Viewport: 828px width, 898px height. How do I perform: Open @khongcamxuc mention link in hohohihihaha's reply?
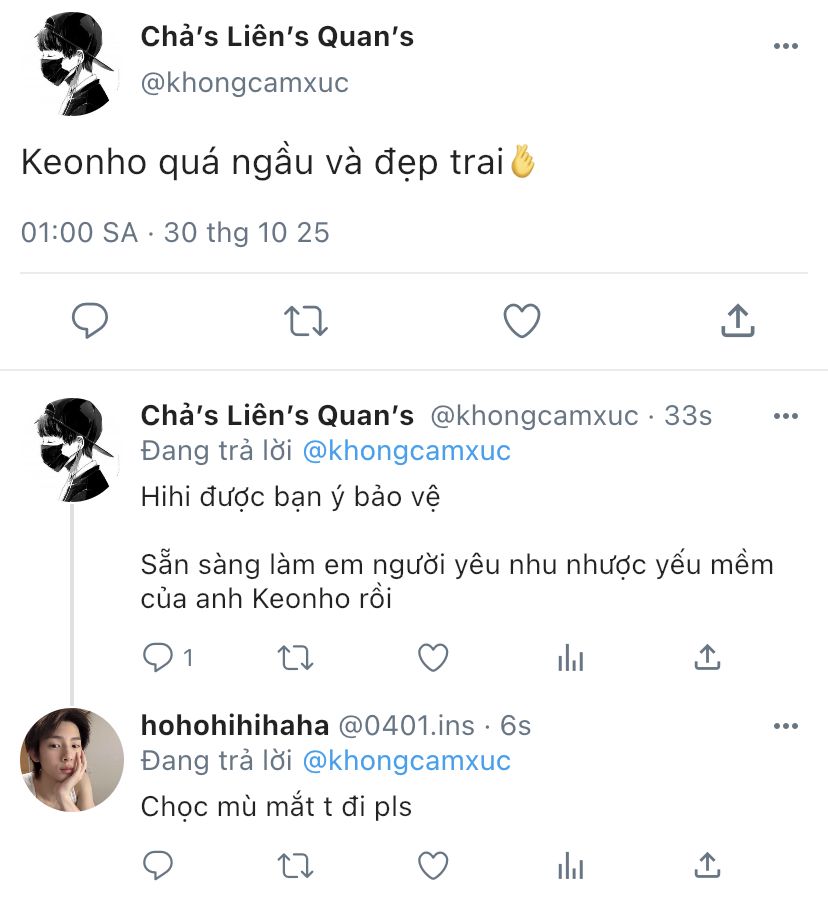406,761
